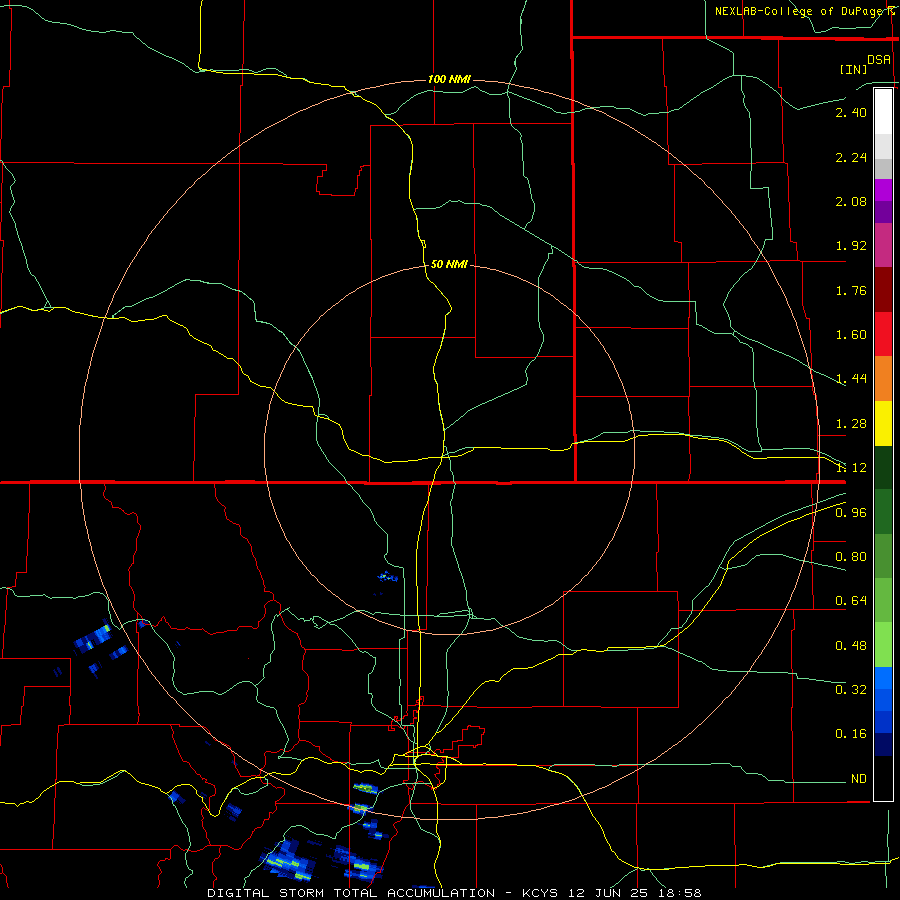The width and height of the screenshot is (900, 900).
Task: Click the magenta-pink band near 1.92
Action: 883,245
